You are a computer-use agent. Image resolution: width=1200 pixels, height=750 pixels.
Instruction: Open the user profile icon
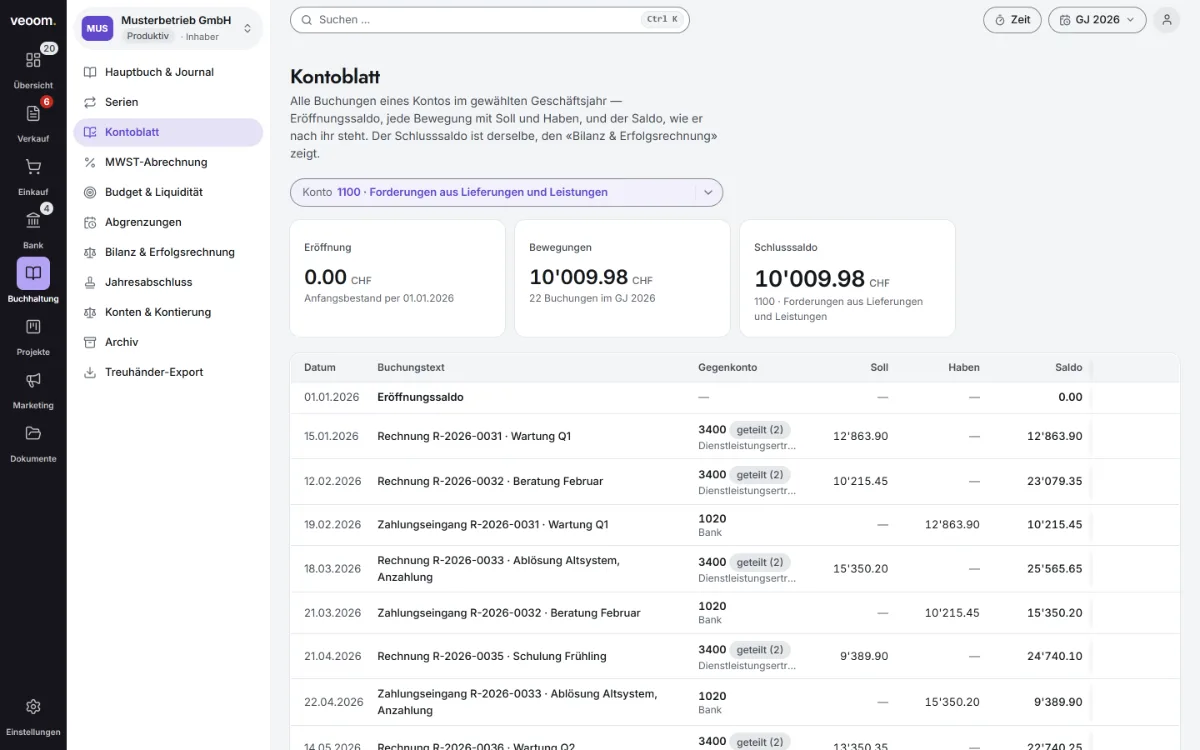pos(1166,20)
